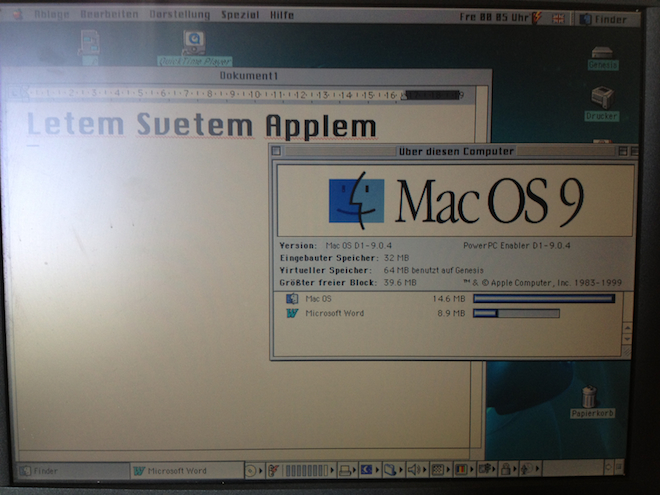This screenshot has width=660, height=495.
Task: Click the Finder face Mac OS 9 logo
Action: click(x=356, y=200)
